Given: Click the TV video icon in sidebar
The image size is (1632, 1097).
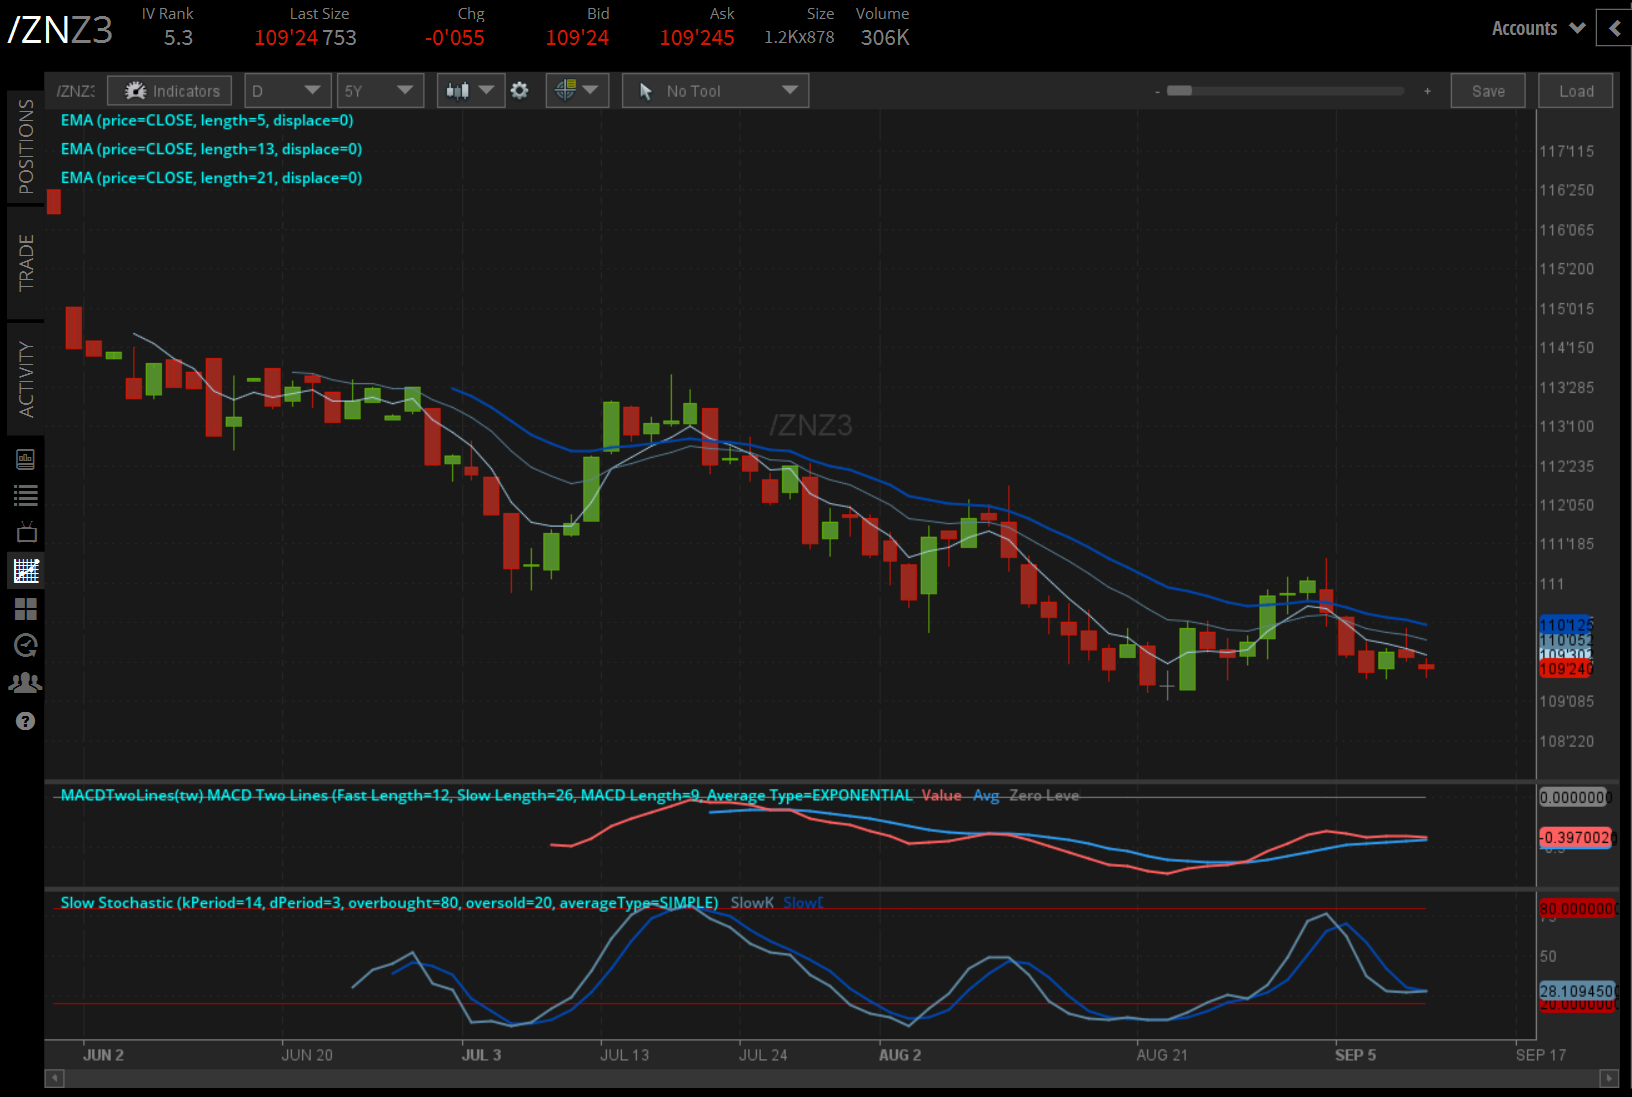Looking at the screenshot, I should tap(26, 533).
